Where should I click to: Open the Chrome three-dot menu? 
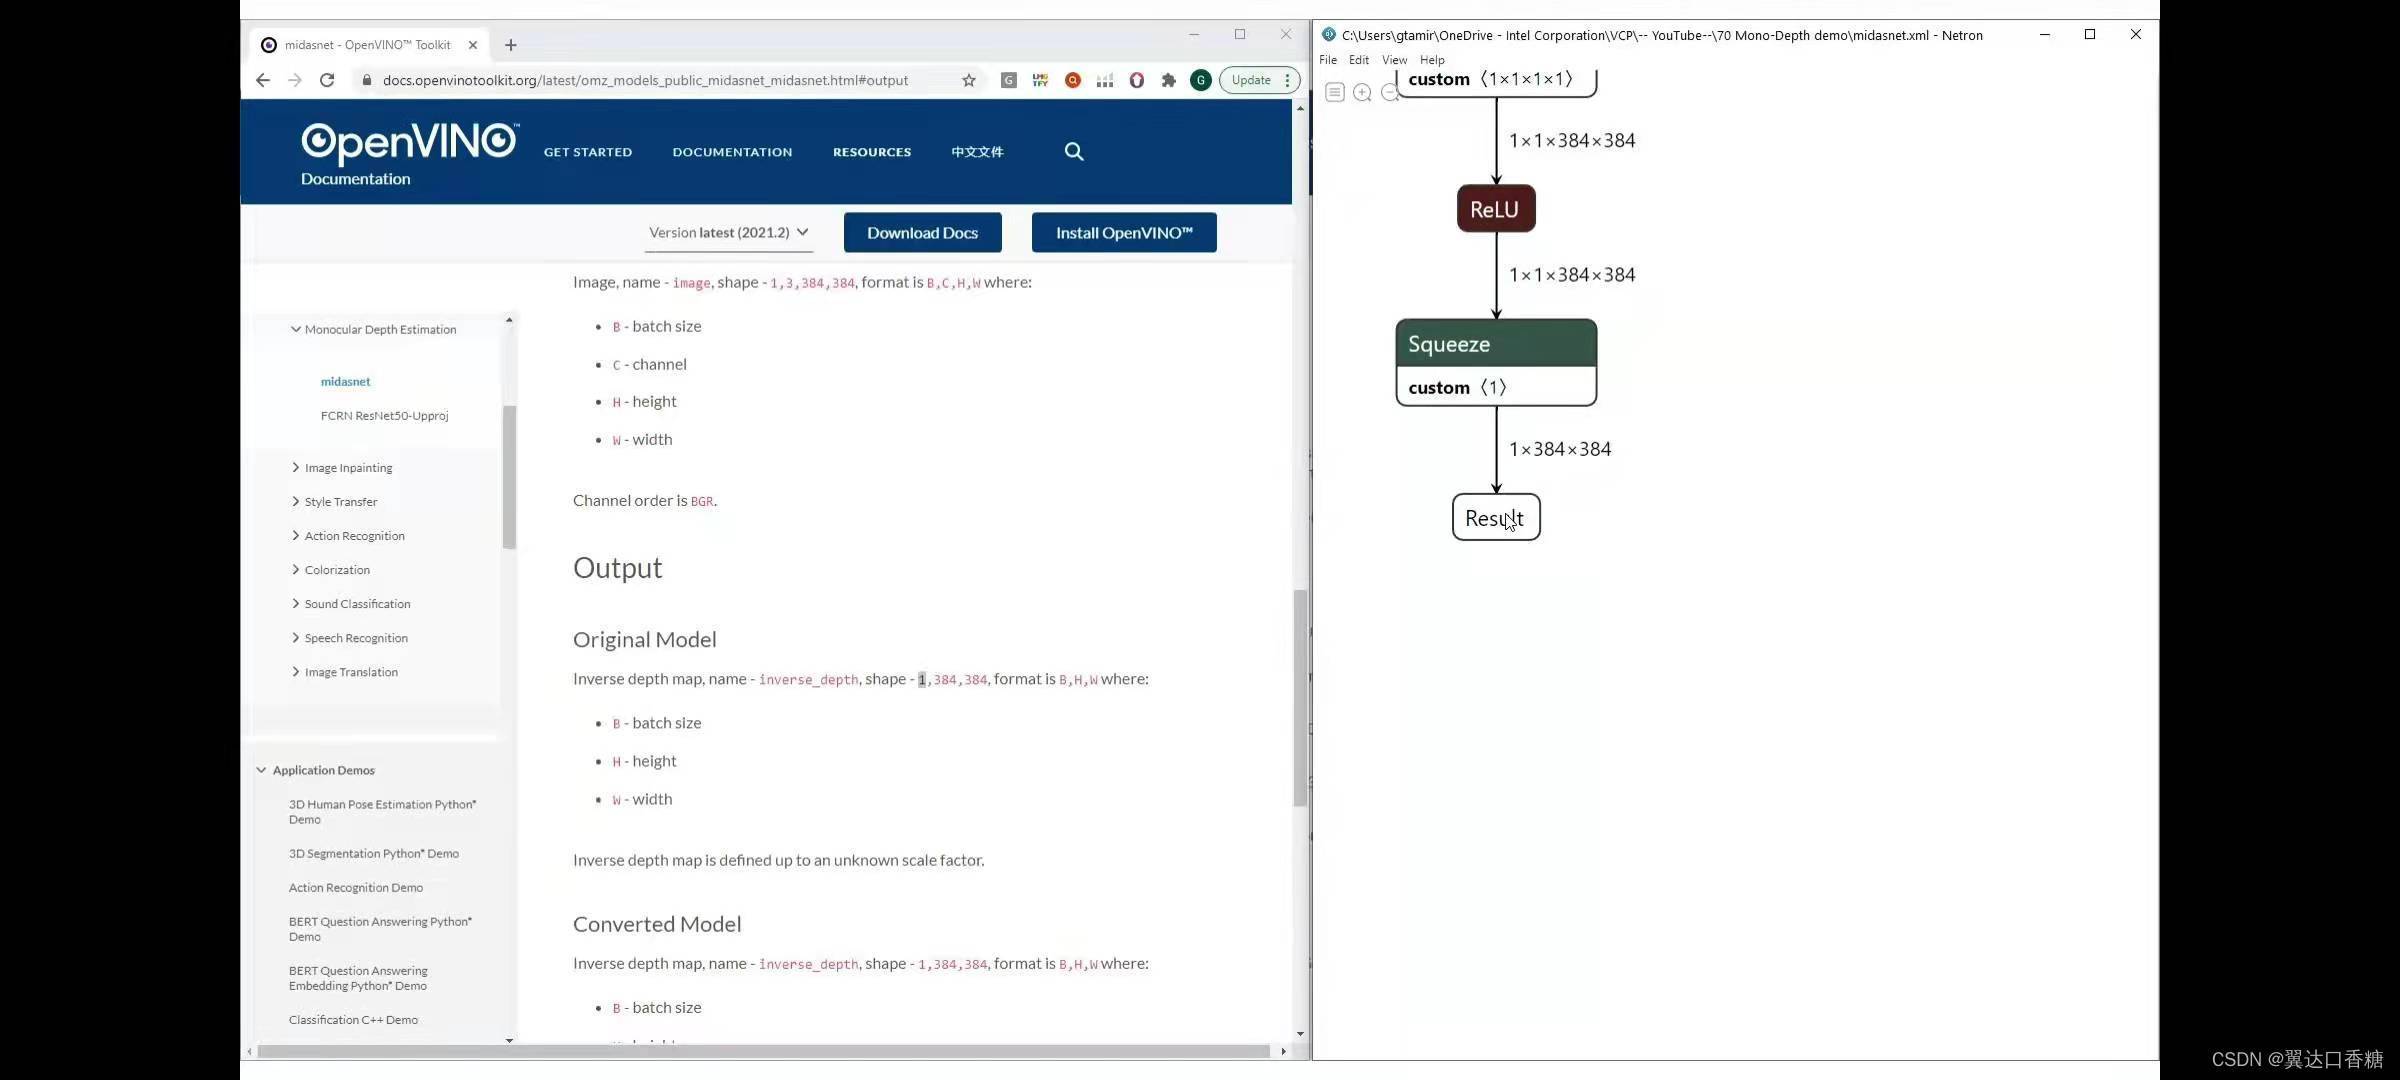point(1288,80)
